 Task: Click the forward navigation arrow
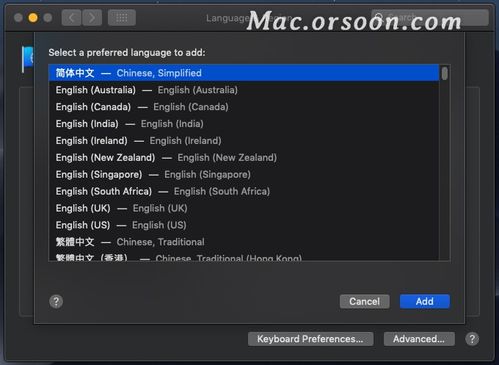click(x=92, y=18)
